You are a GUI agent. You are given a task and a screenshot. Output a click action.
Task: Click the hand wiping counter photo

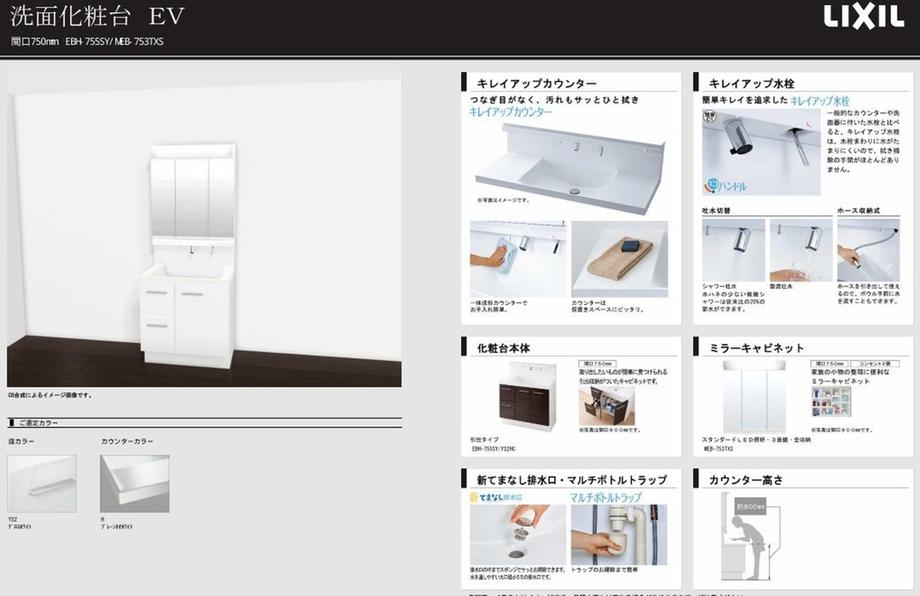coord(518,258)
